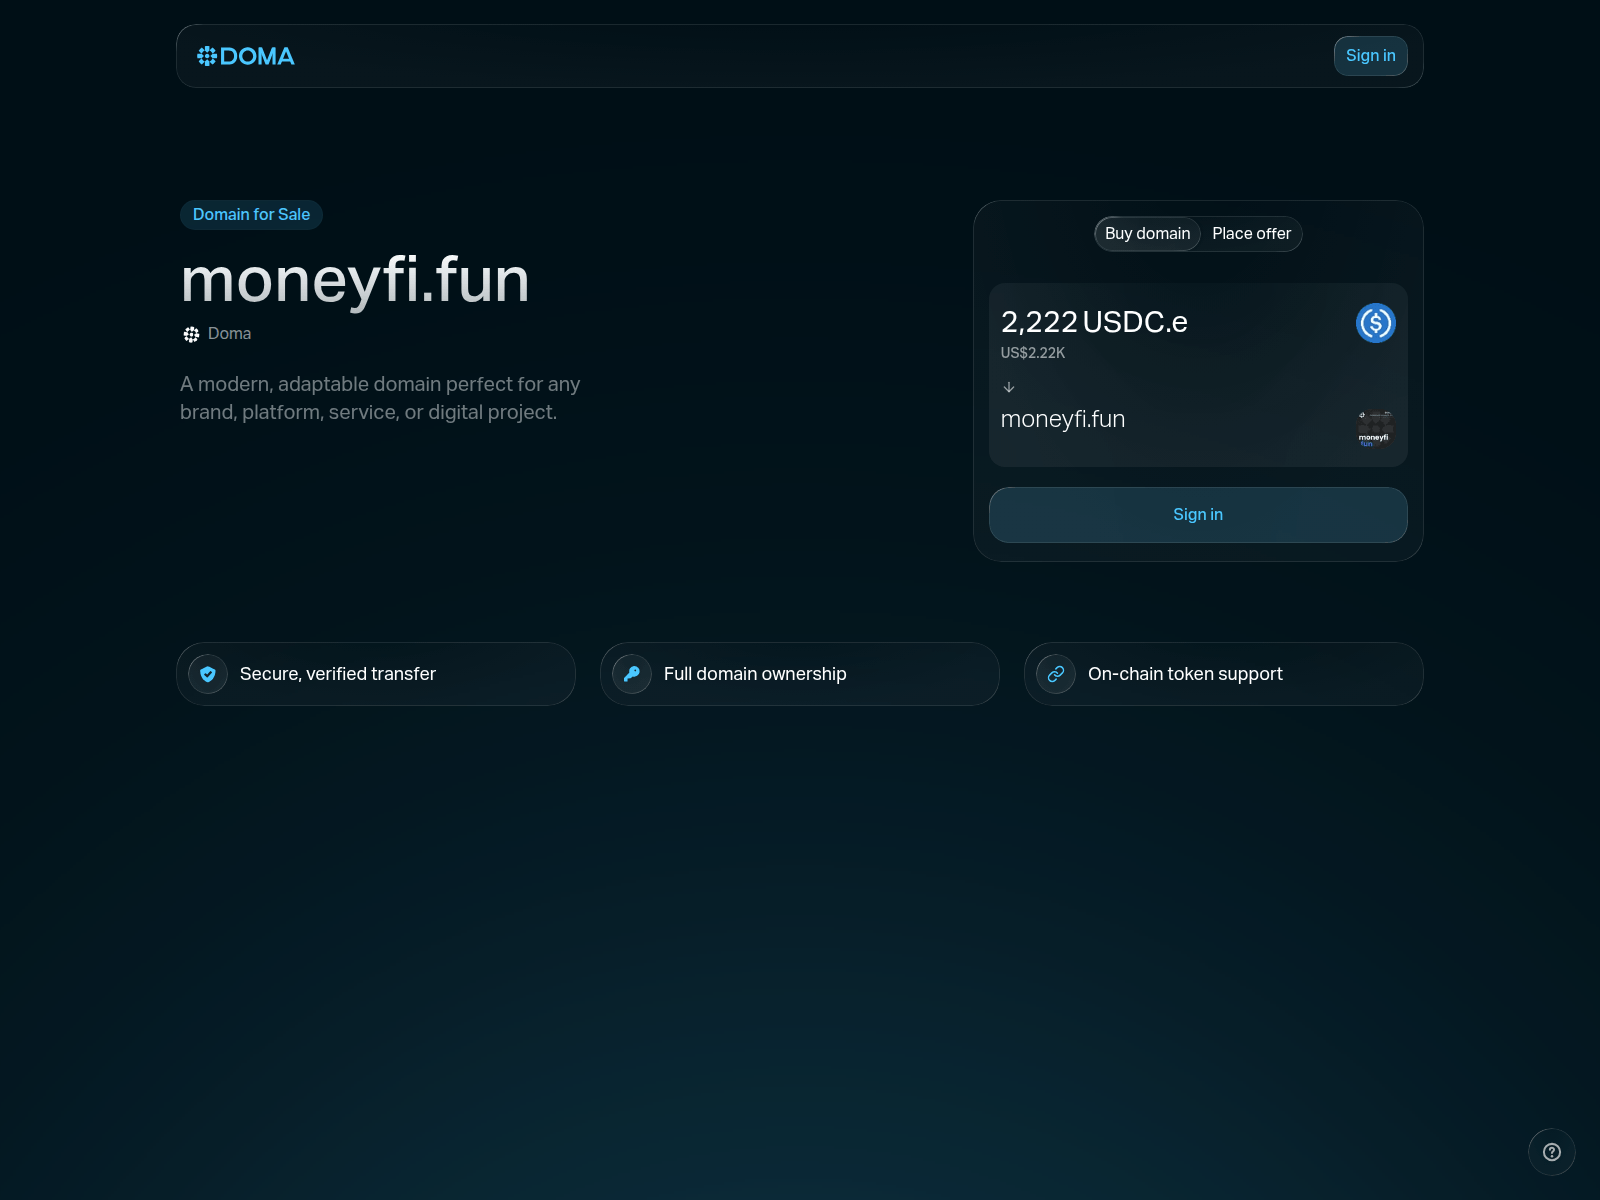Click the large Sign in button in purchase card
The height and width of the screenshot is (1200, 1600).
pyautogui.click(x=1198, y=515)
